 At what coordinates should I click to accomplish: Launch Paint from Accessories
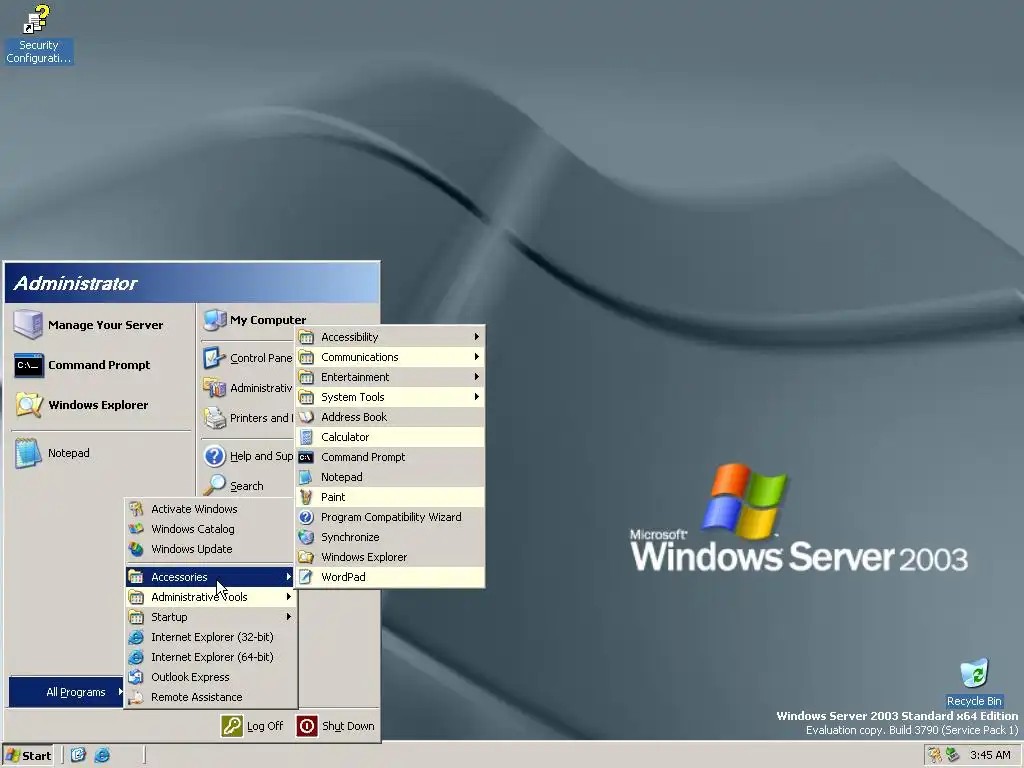(390, 497)
